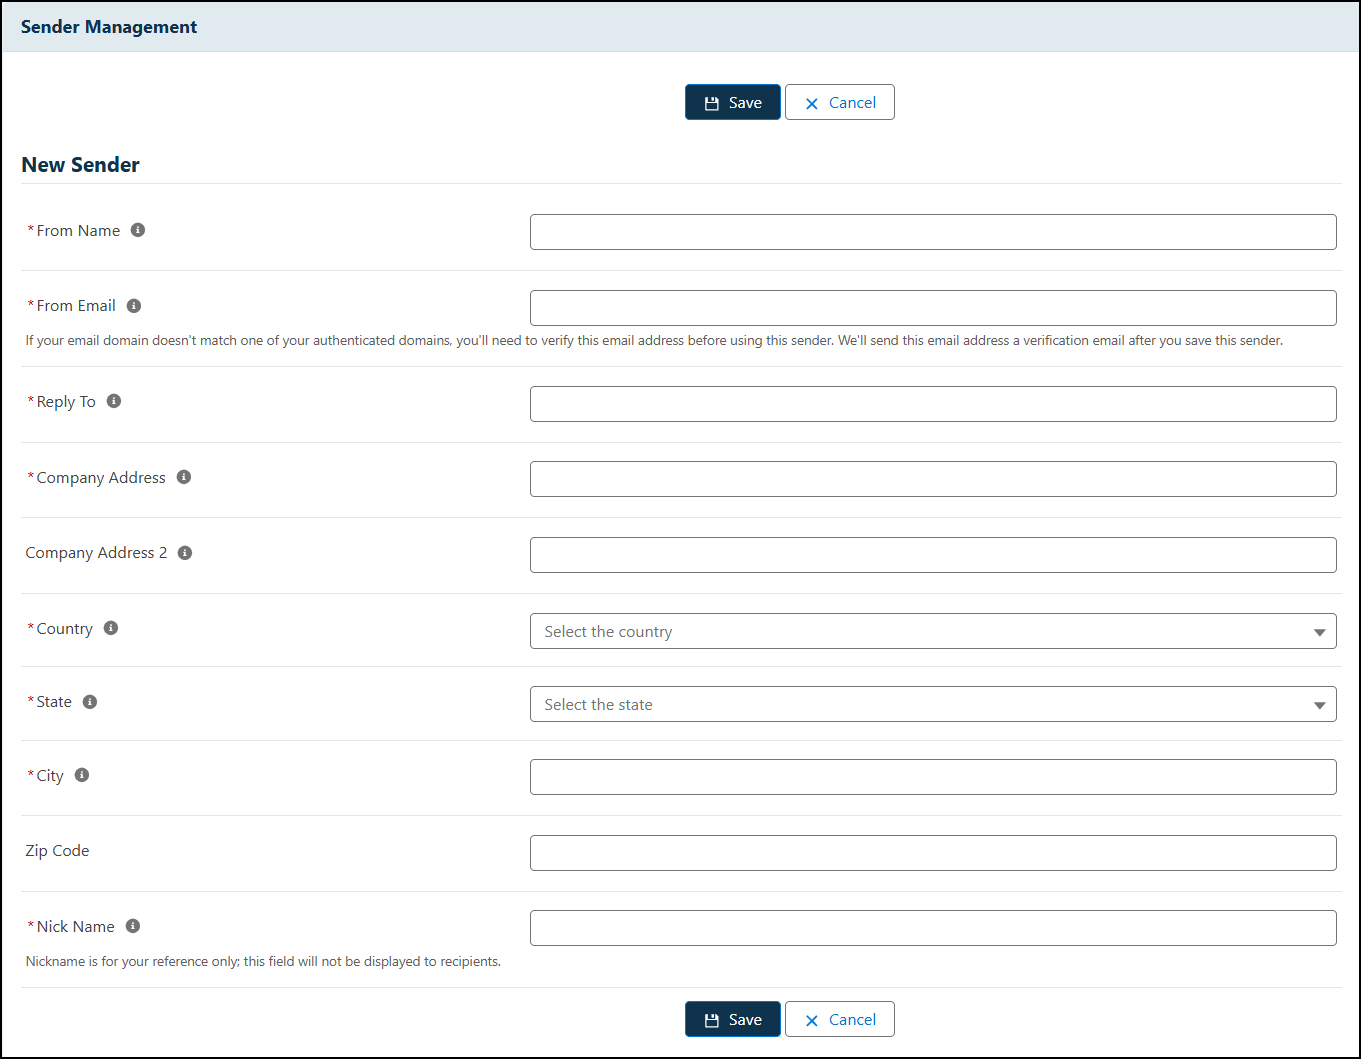Click the info icon beside From Name

coord(139,229)
